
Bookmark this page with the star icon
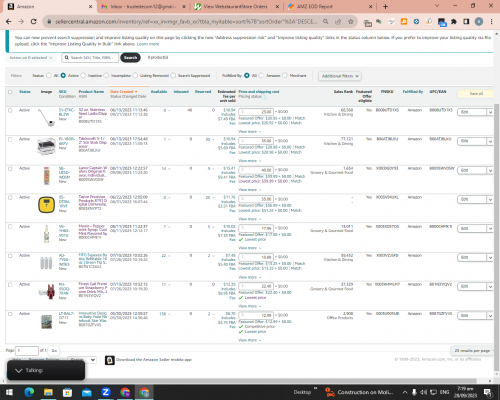point(350,22)
